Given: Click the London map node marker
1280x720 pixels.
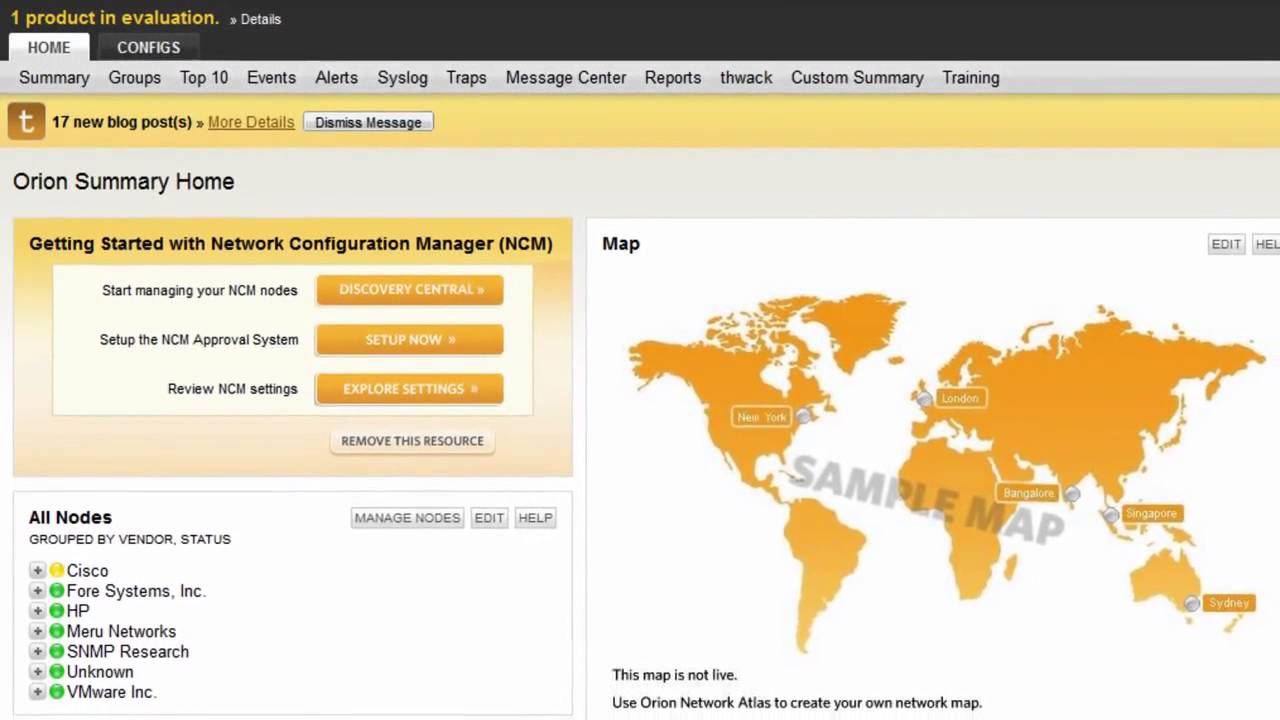Looking at the screenshot, I should [925, 399].
